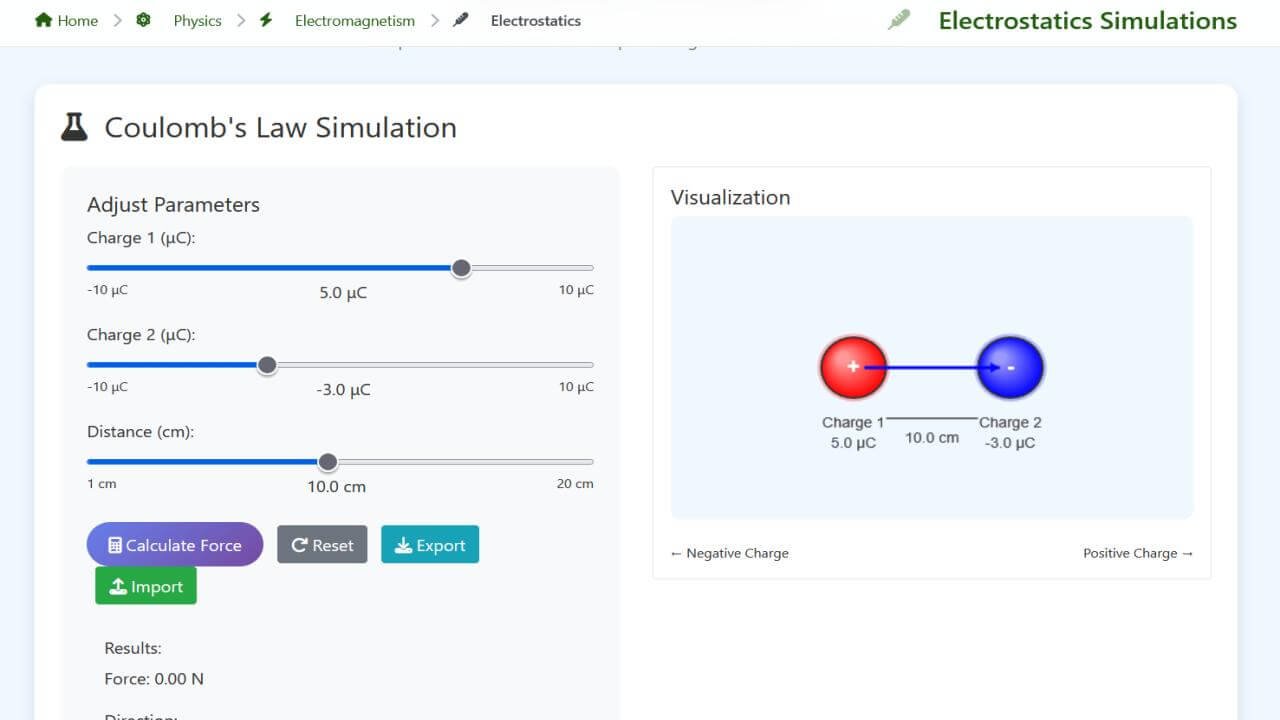Viewport: 1280px width, 720px height.
Task: Click the -3.0 µC value under Charge 2 slider
Action: click(343, 390)
